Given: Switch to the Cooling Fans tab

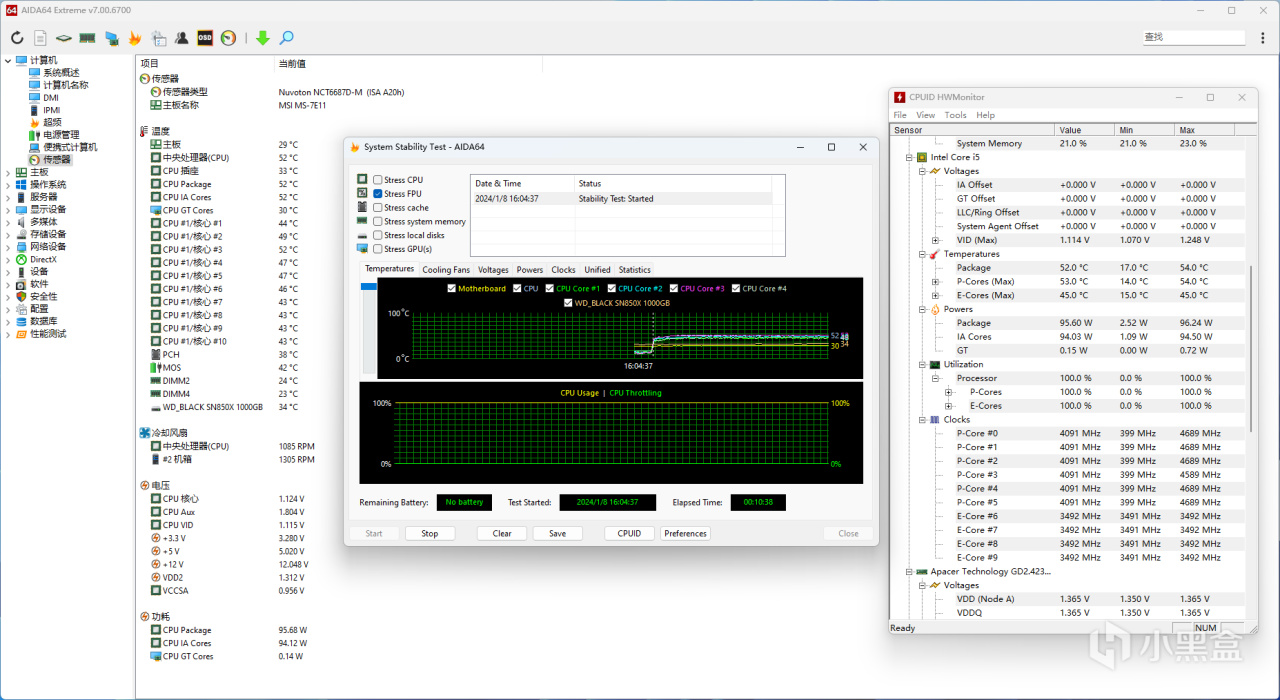Looking at the screenshot, I should pos(445,270).
